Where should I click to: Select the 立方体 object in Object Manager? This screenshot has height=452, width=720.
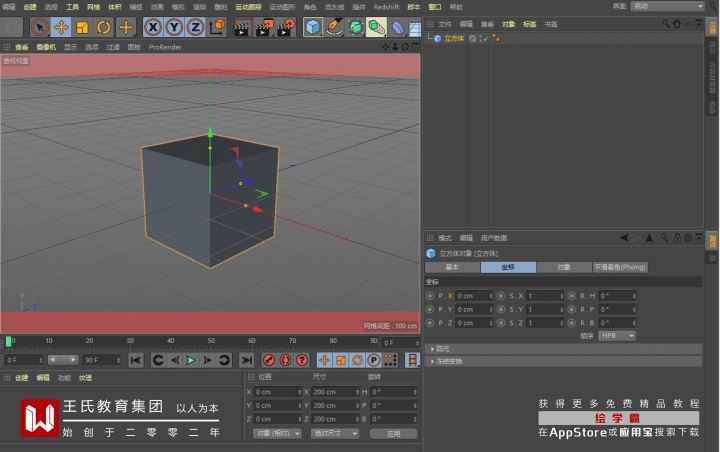453,38
